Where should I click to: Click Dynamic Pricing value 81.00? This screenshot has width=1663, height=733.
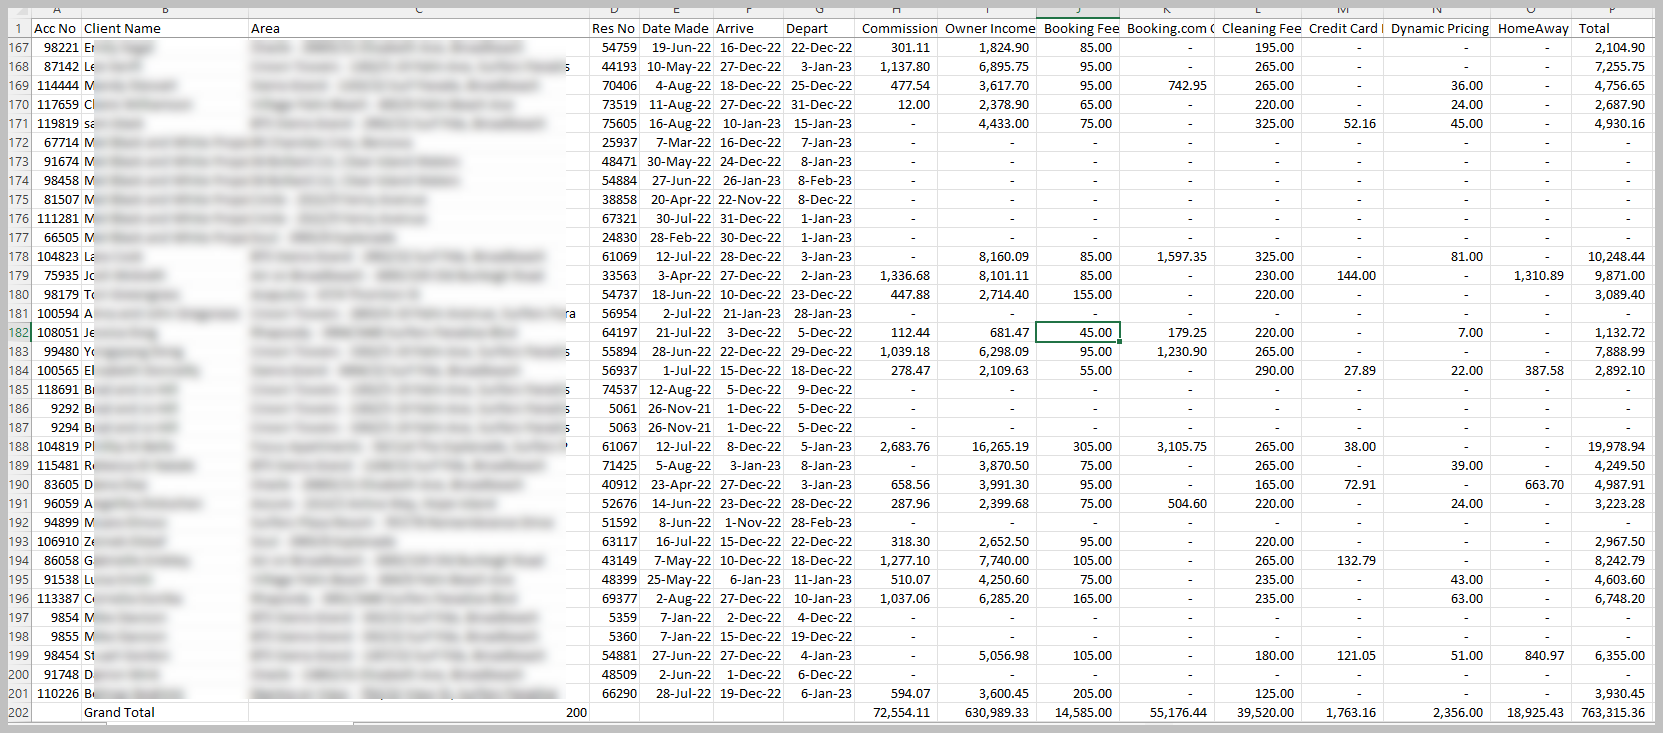[1466, 257]
